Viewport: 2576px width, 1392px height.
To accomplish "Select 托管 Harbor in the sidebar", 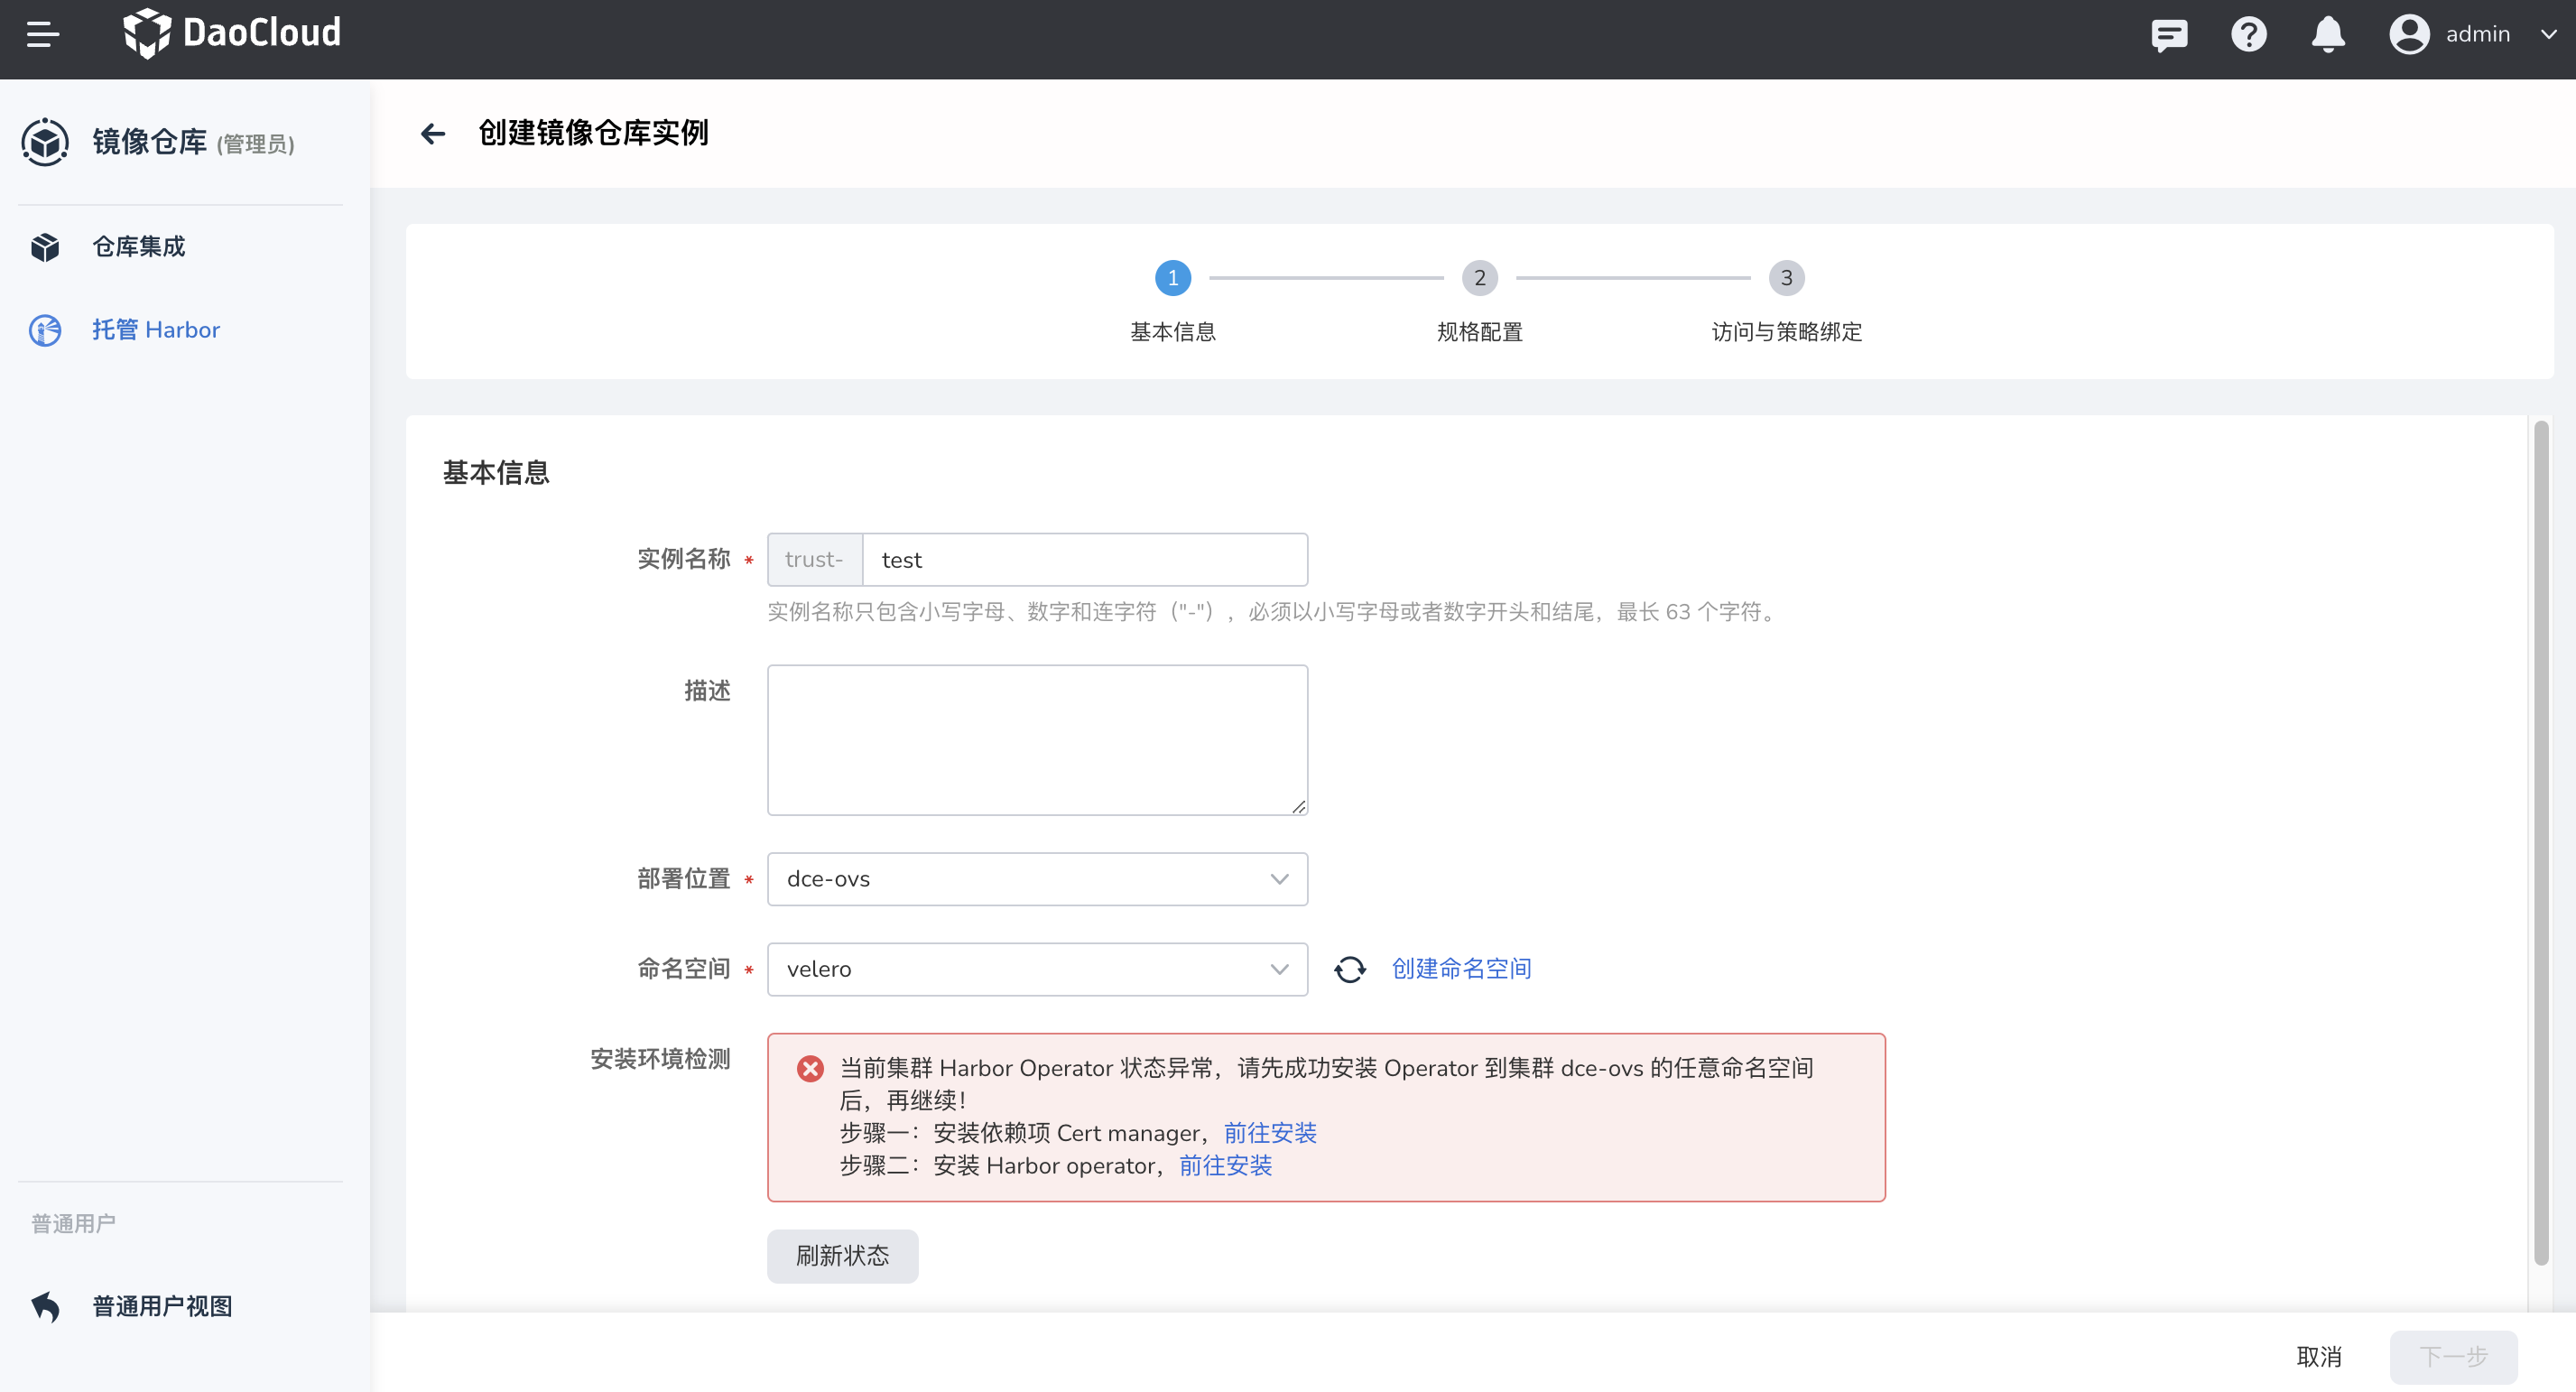I will tap(155, 330).
